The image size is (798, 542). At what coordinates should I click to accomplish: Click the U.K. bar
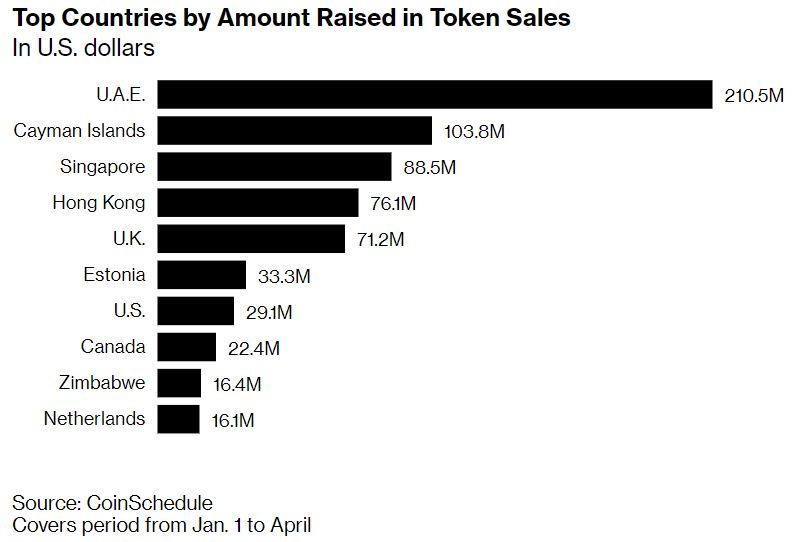click(251, 239)
